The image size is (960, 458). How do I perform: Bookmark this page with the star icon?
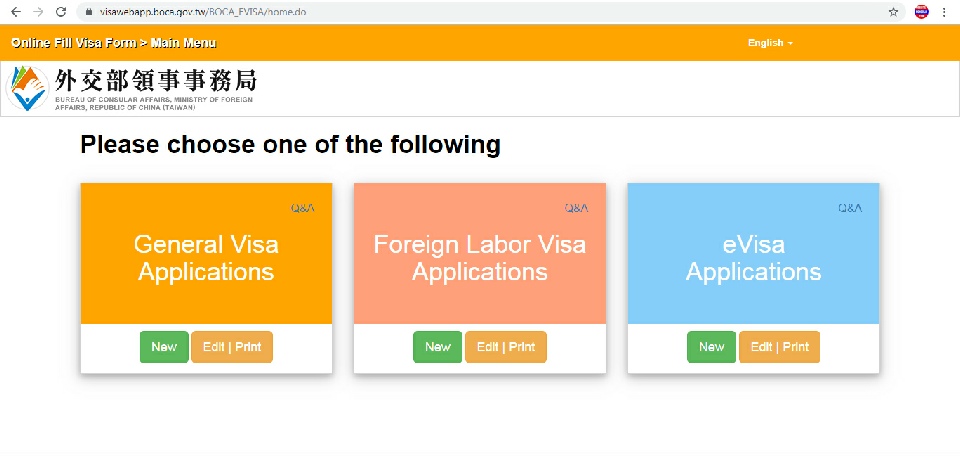pos(893,11)
